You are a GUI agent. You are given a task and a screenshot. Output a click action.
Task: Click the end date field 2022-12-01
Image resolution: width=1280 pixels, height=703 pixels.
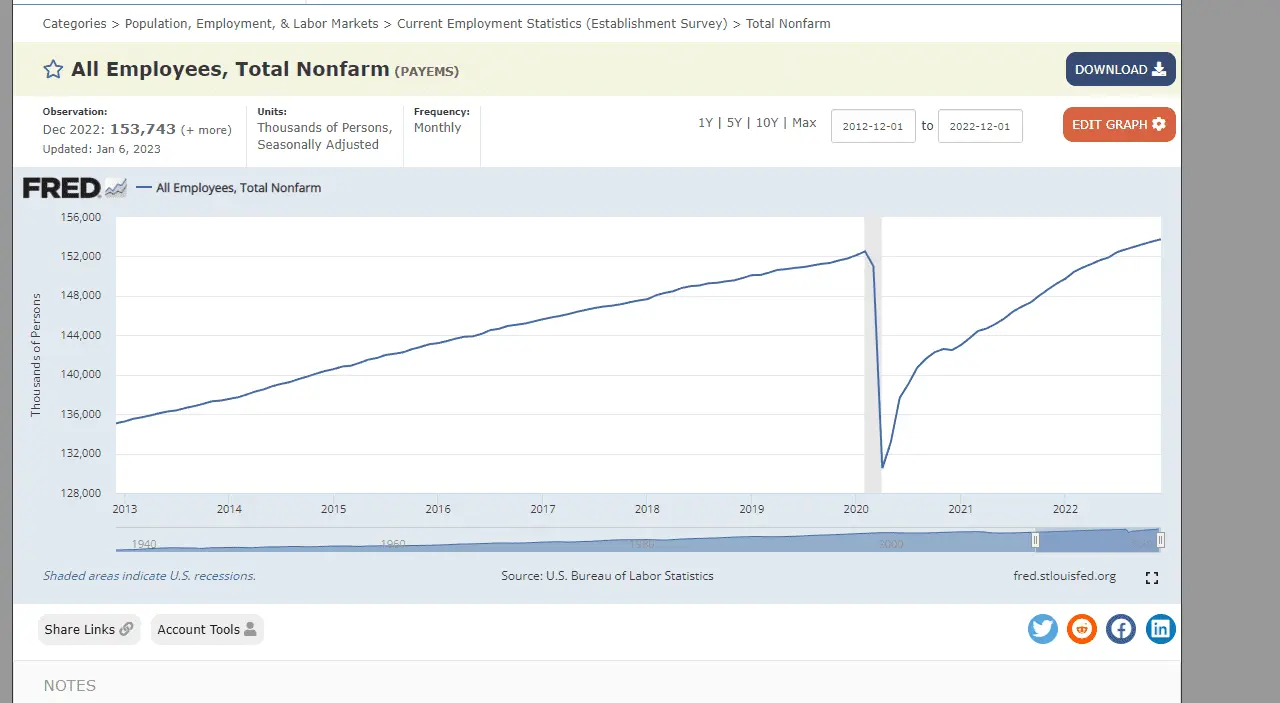[980, 126]
